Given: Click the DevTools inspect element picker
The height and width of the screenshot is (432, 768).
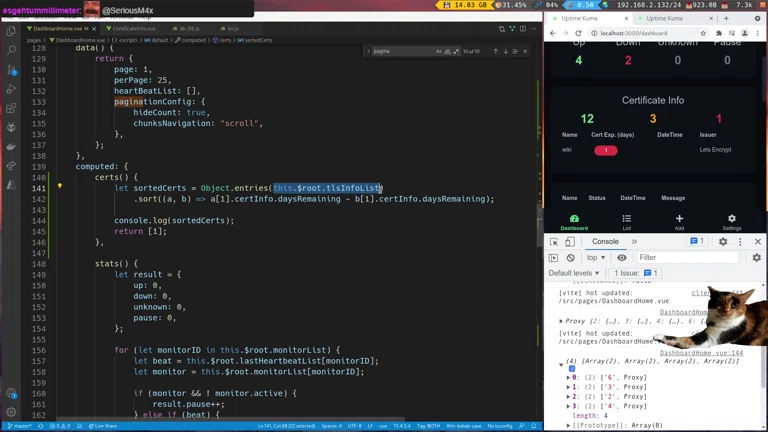Looking at the screenshot, I should pos(554,241).
